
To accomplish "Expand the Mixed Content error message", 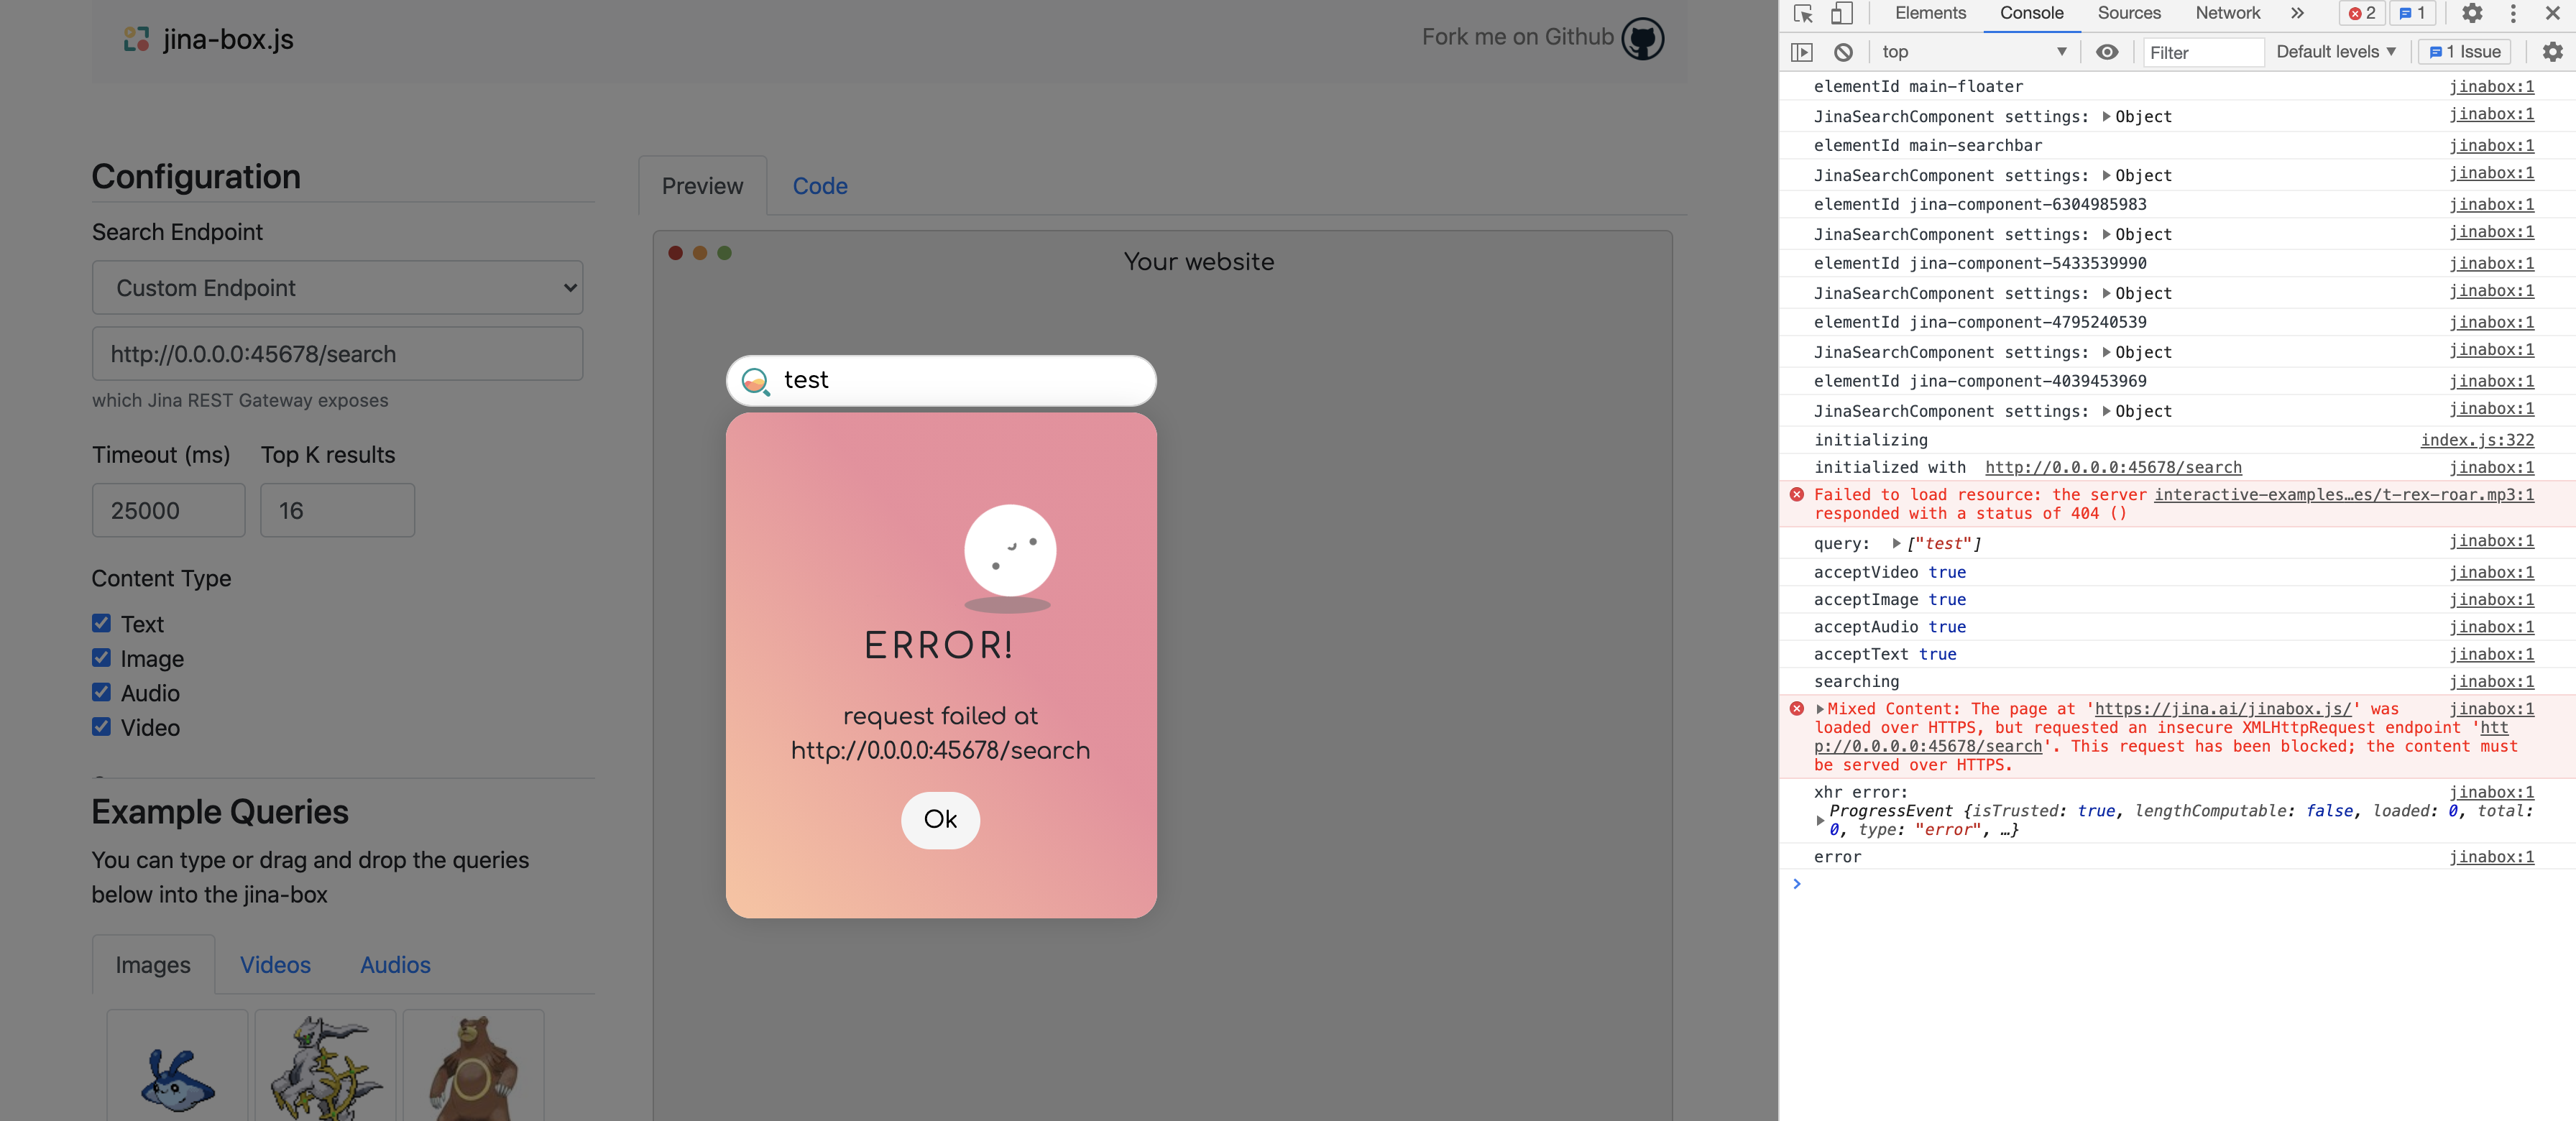I will click(x=1820, y=709).
